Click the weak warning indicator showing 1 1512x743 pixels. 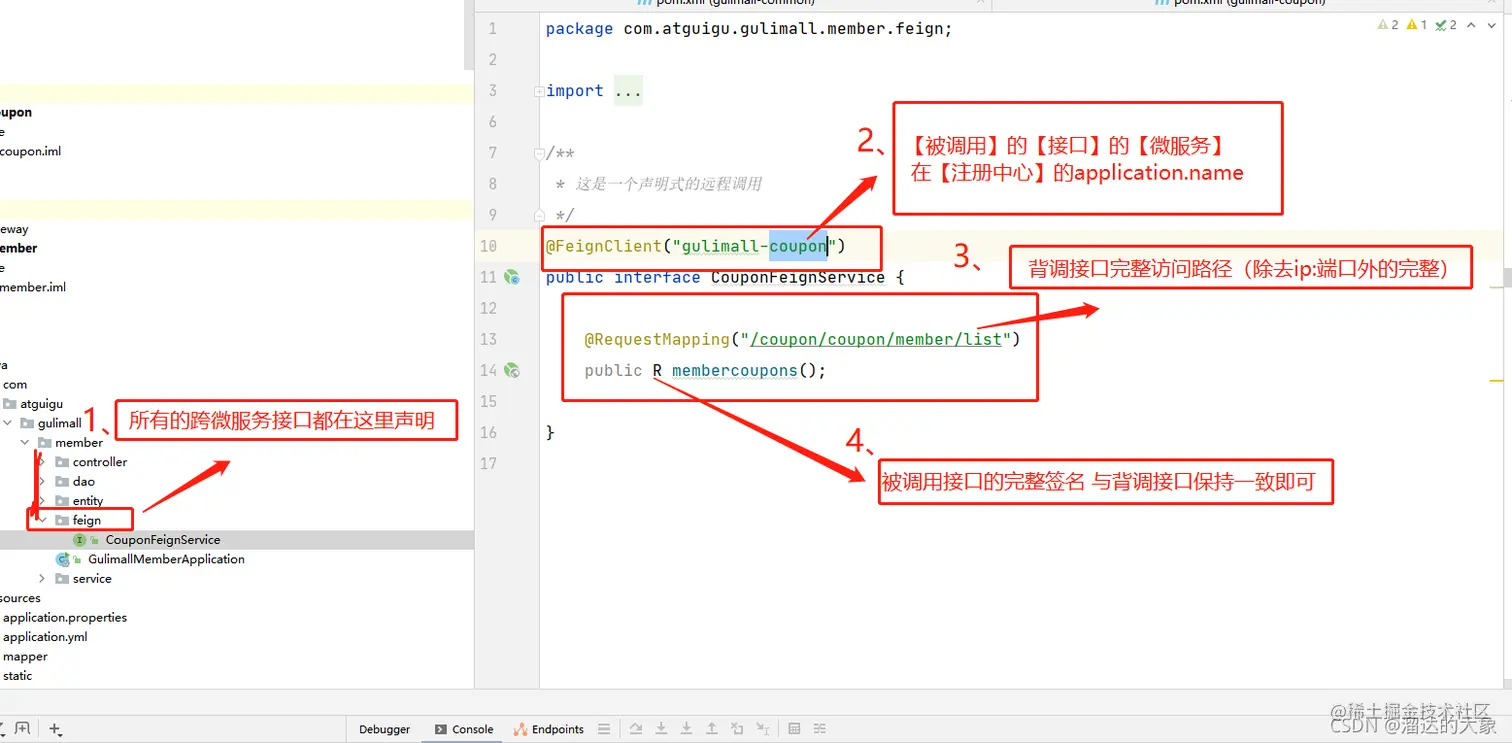tap(1417, 25)
